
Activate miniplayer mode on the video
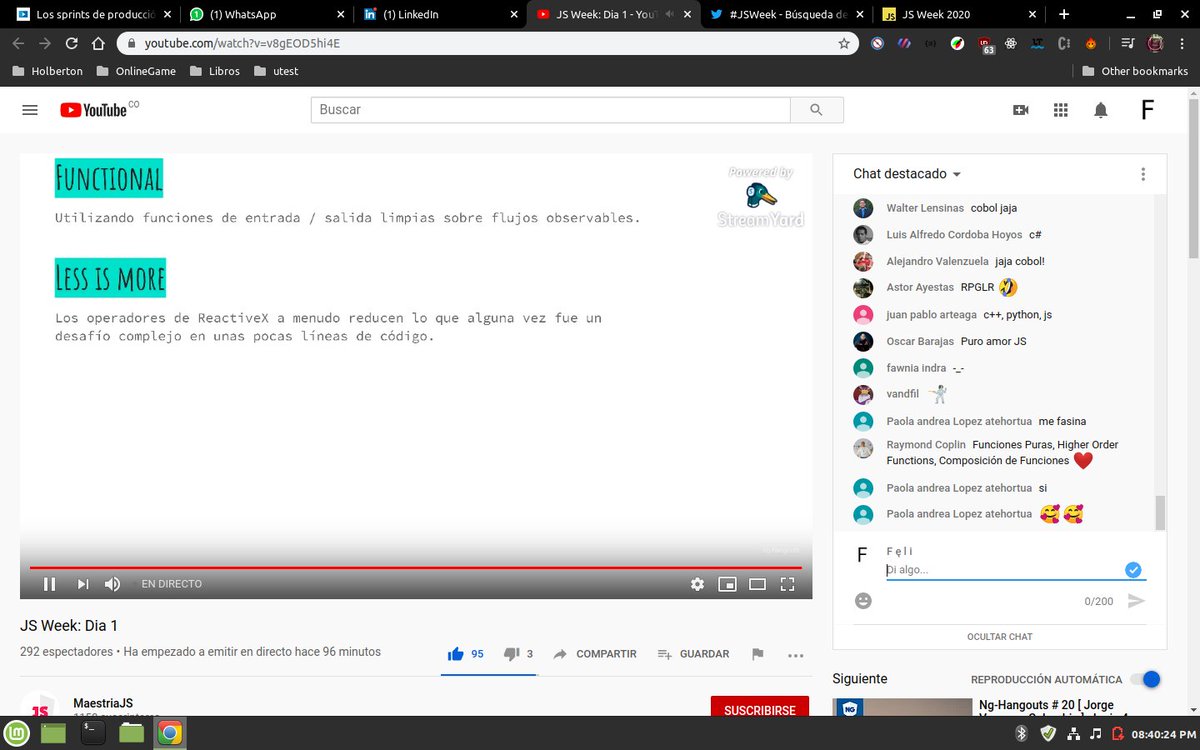(x=727, y=584)
